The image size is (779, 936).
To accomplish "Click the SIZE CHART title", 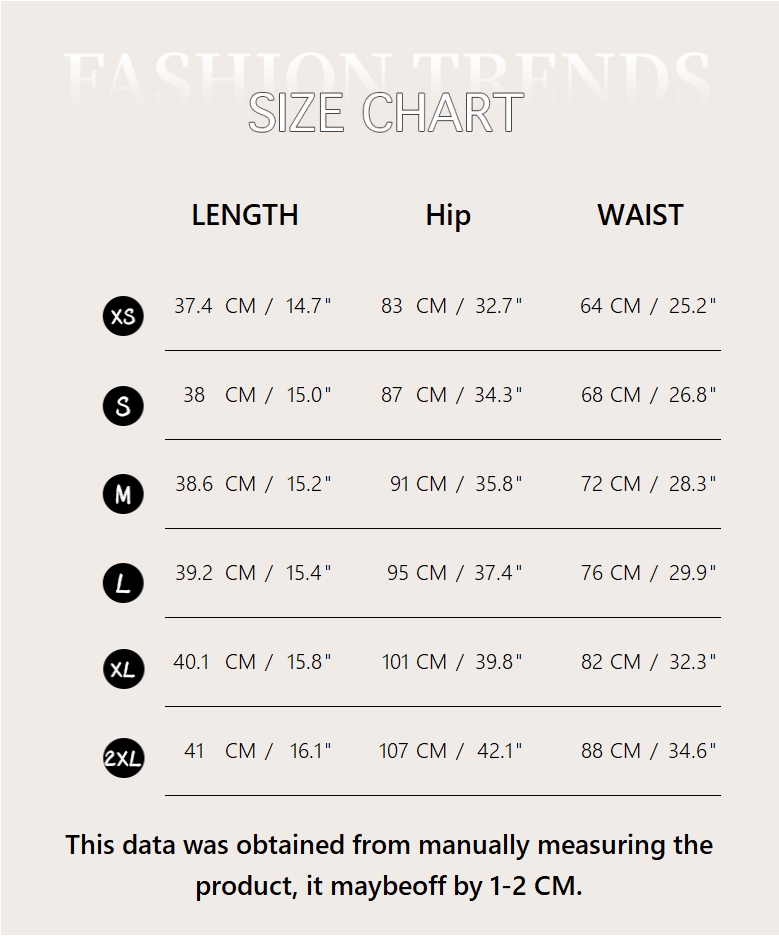I will (x=386, y=113).
